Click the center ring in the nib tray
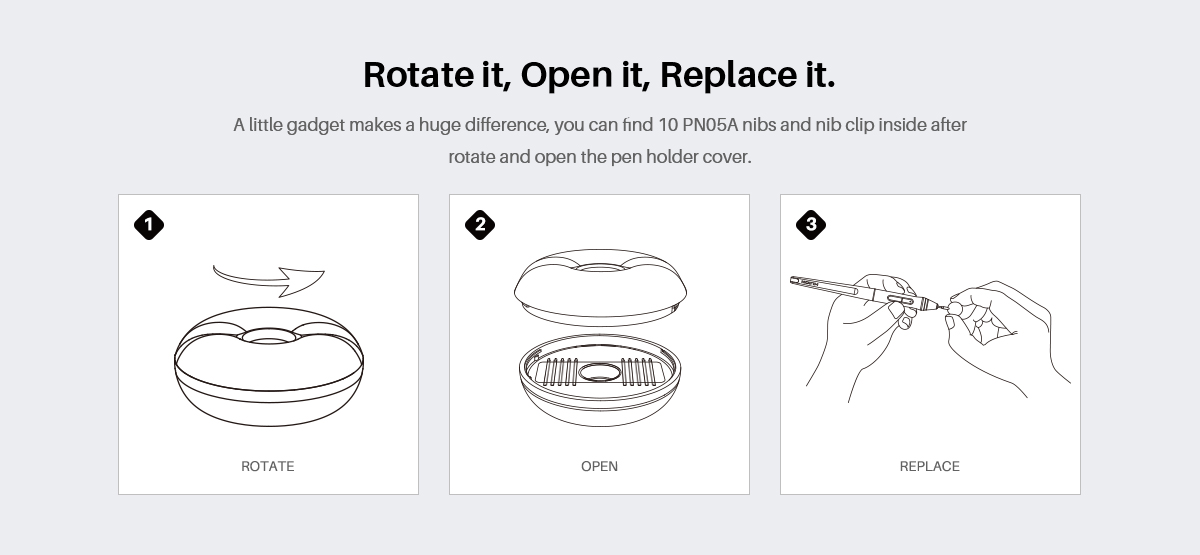This screenshot has height=555, width=1200. tap(599, 374)
